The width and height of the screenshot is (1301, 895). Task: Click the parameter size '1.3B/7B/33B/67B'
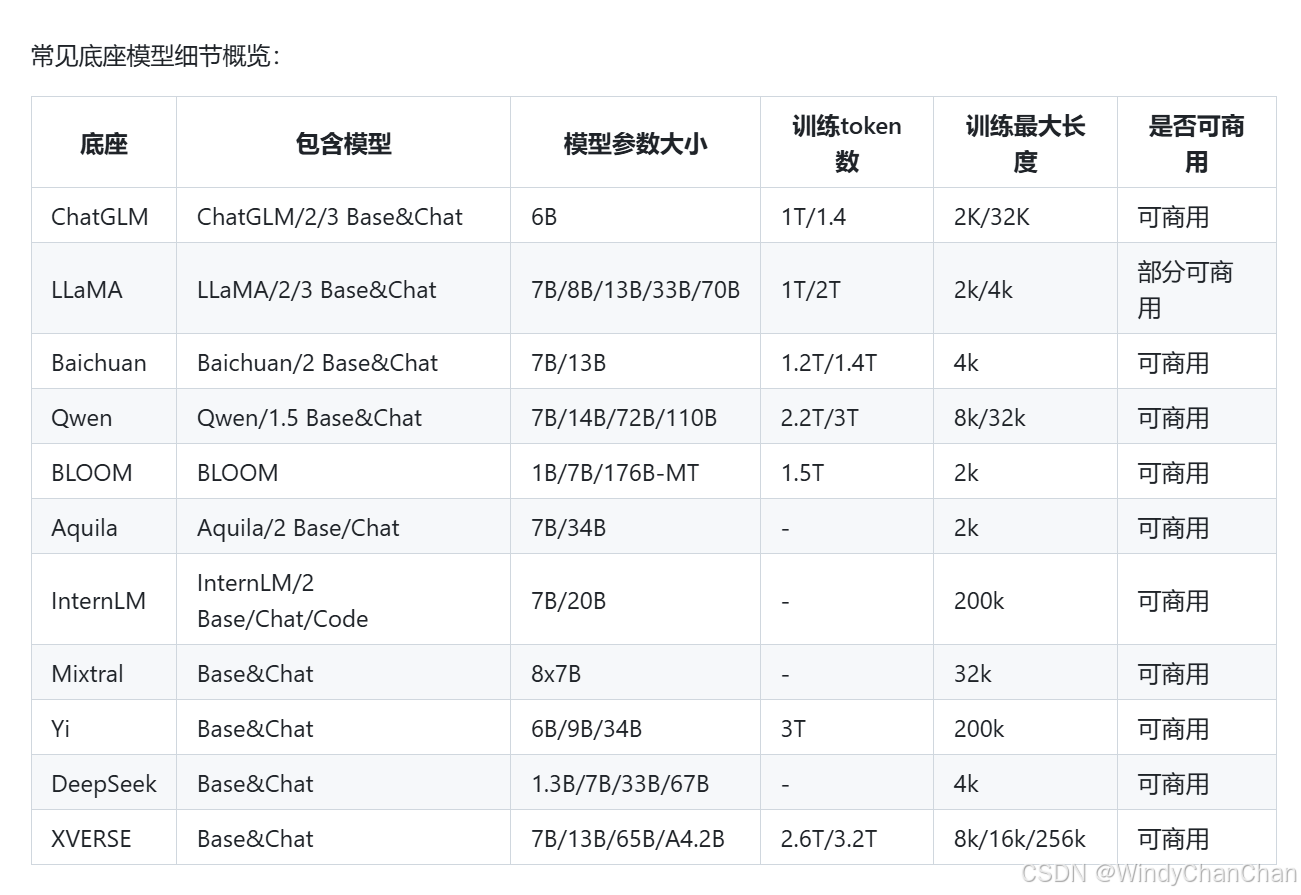click(x=620, y=784)
